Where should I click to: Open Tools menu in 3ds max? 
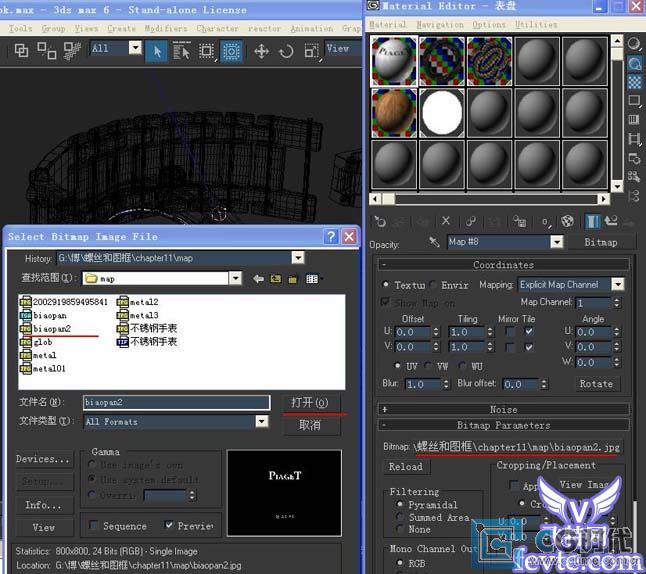21,28
